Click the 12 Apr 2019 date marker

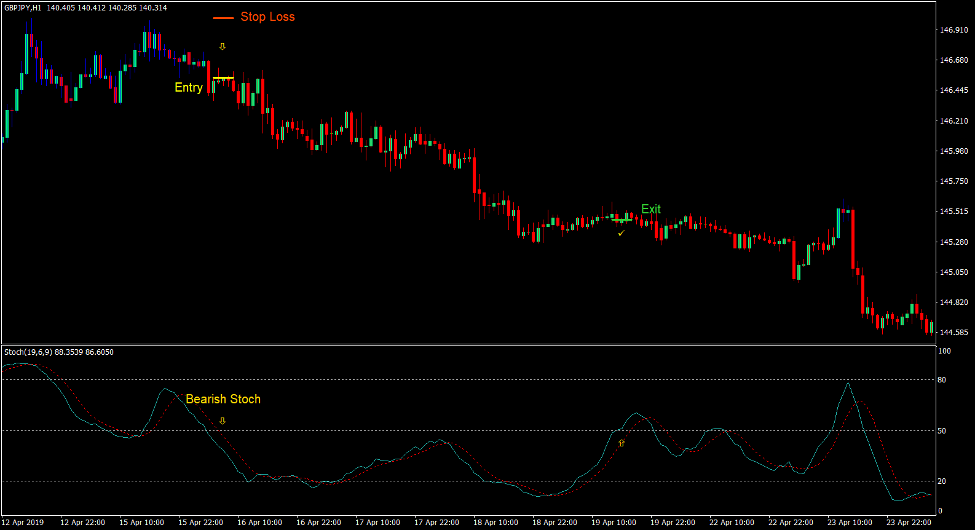(x=25, y=522)
